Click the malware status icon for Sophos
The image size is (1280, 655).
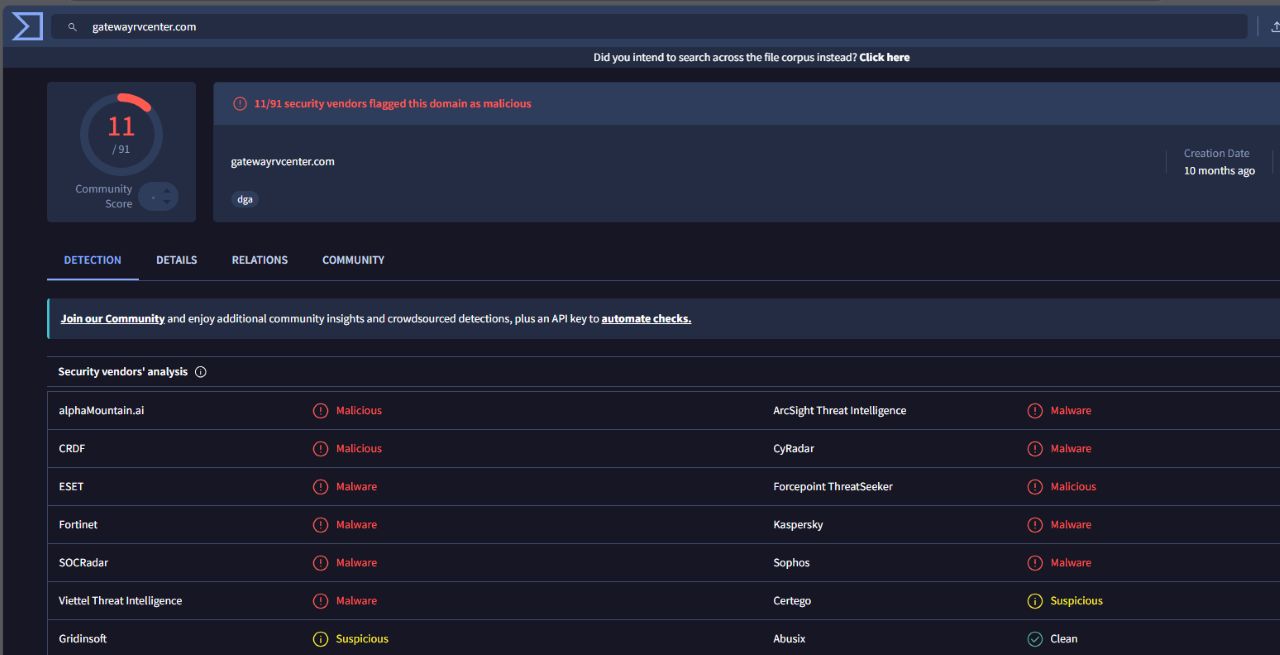pyautogui.click(x=1035, y=563)
